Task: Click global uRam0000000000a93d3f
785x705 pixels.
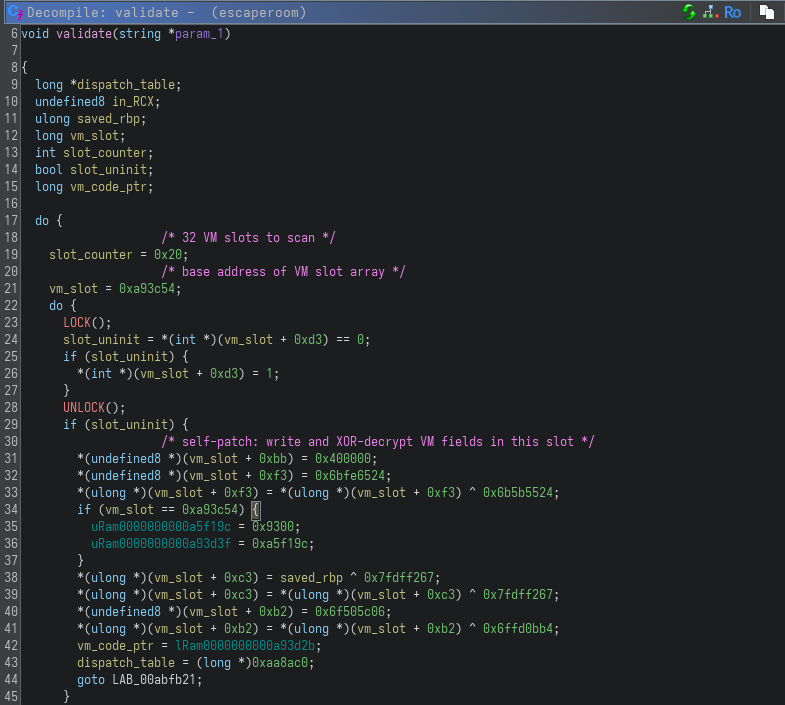Action: point(161,544)
